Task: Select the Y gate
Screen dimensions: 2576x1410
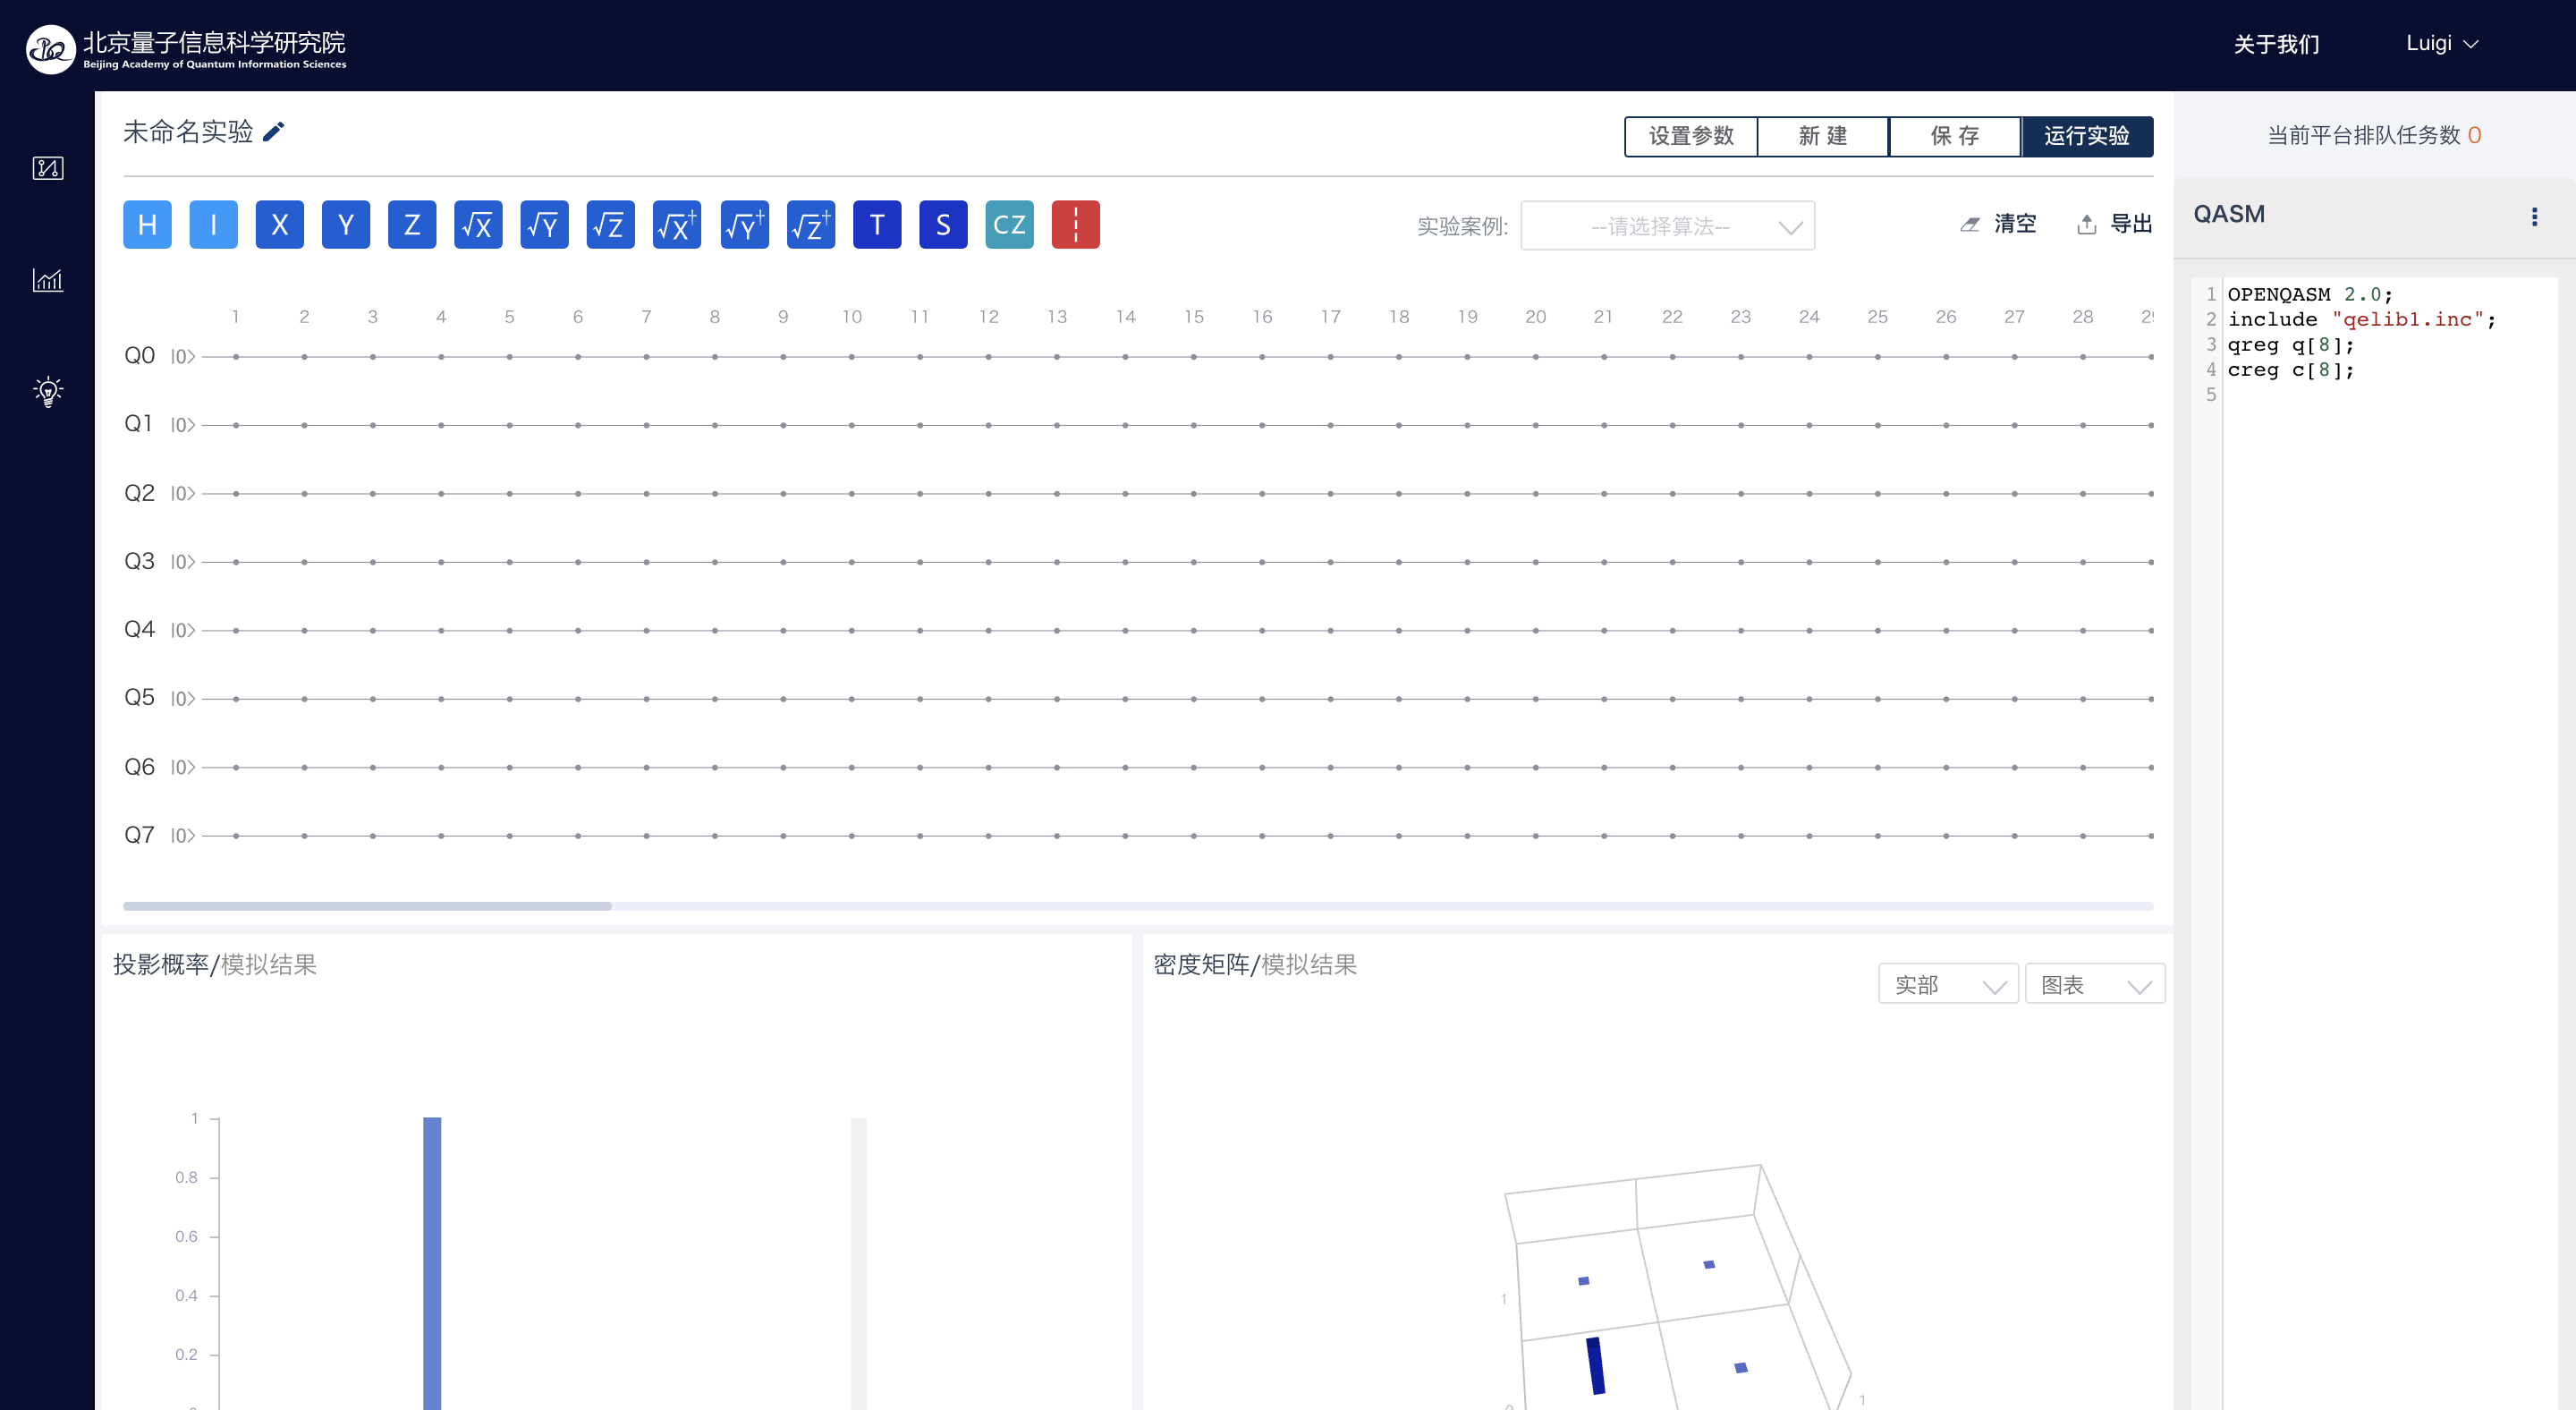Action: point(346,224)
